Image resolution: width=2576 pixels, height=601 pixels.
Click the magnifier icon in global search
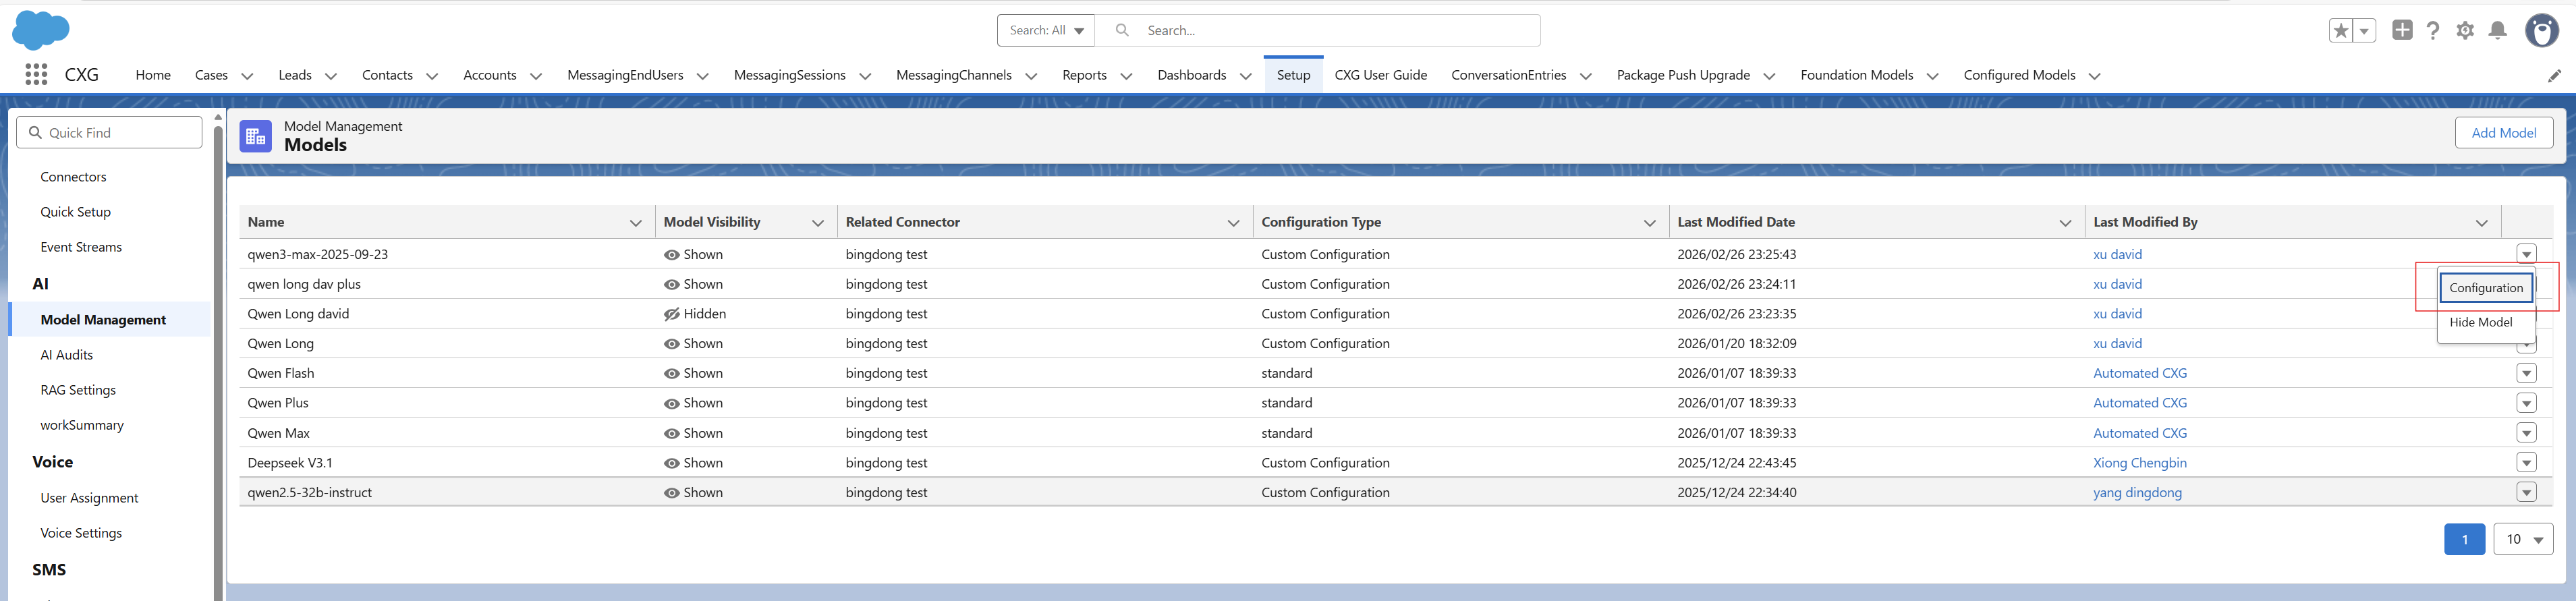pyautogui.click(x=1122, y=30)
